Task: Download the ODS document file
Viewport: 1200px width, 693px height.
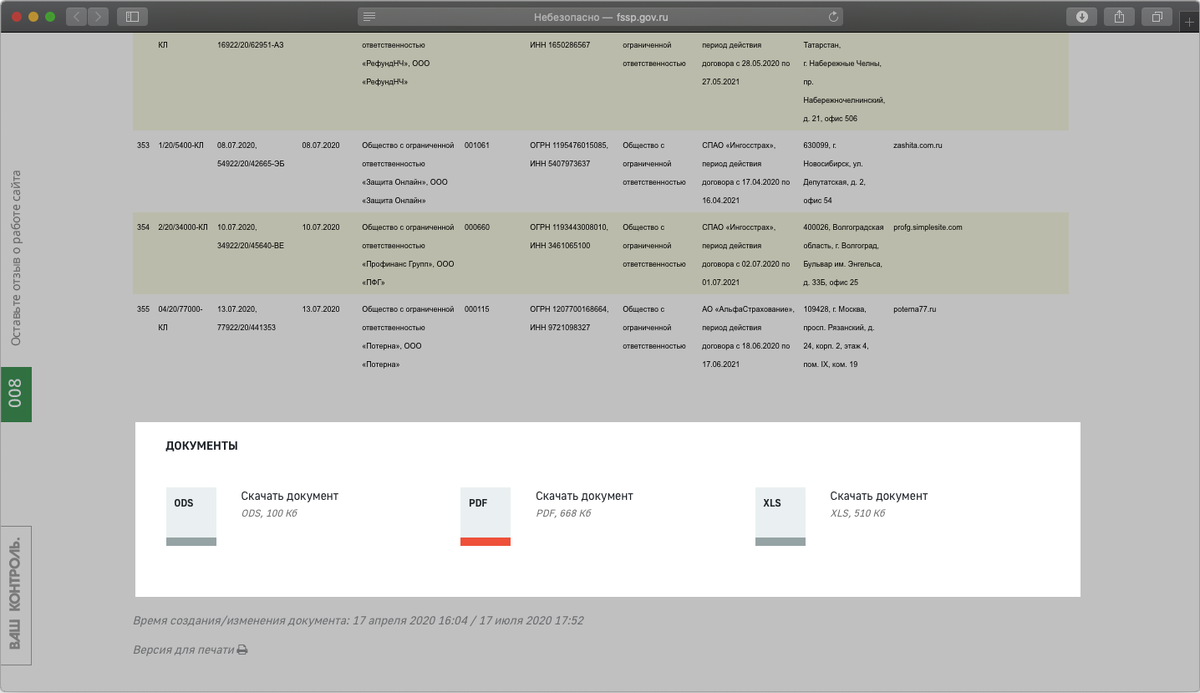Action: pyautogui.click(x=191, y=517)
